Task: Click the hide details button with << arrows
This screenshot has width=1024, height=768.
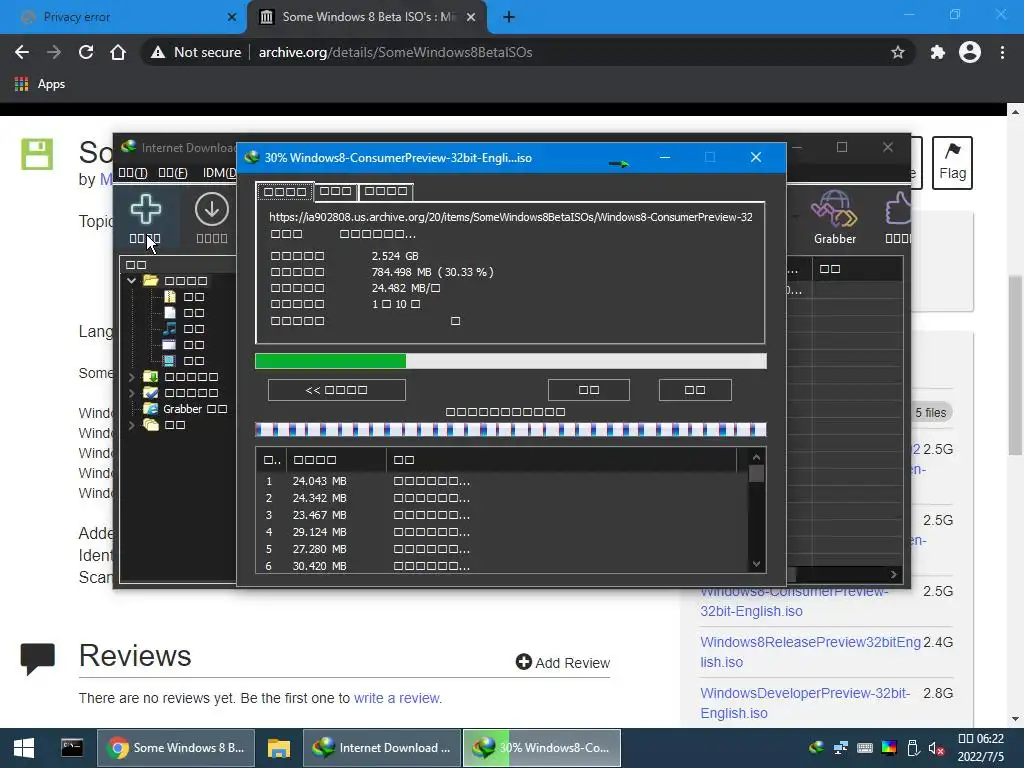Action: [336, 390]
